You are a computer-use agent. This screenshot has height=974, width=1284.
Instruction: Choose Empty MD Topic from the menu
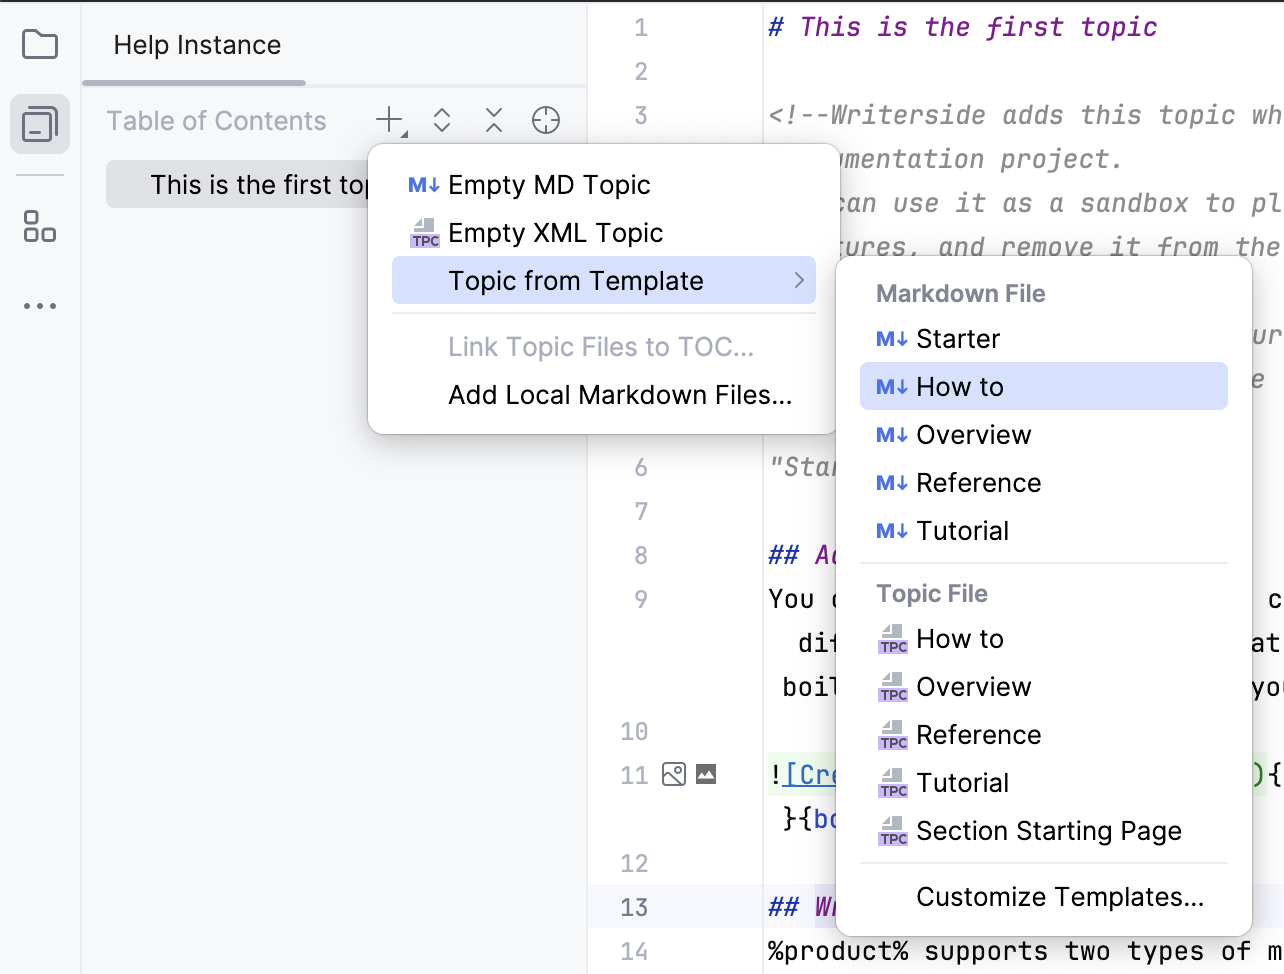pyautogui.click(x=549, y=184)
